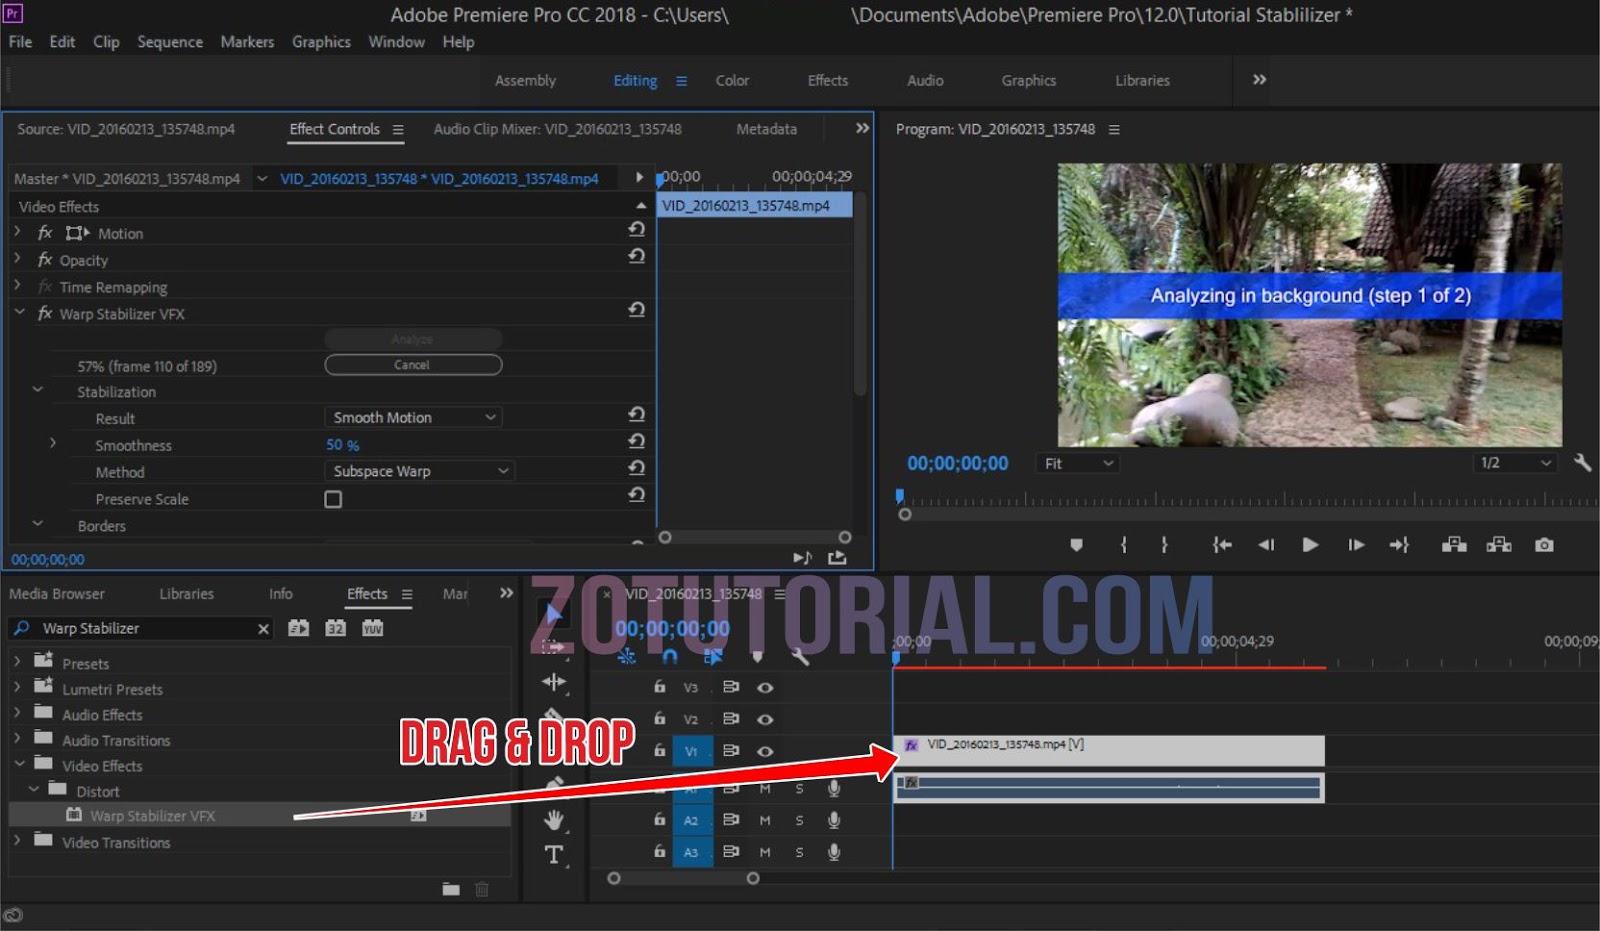
Task: Click the Program monitor timecode
Action: pyautogui.click(x=957, y=463)
